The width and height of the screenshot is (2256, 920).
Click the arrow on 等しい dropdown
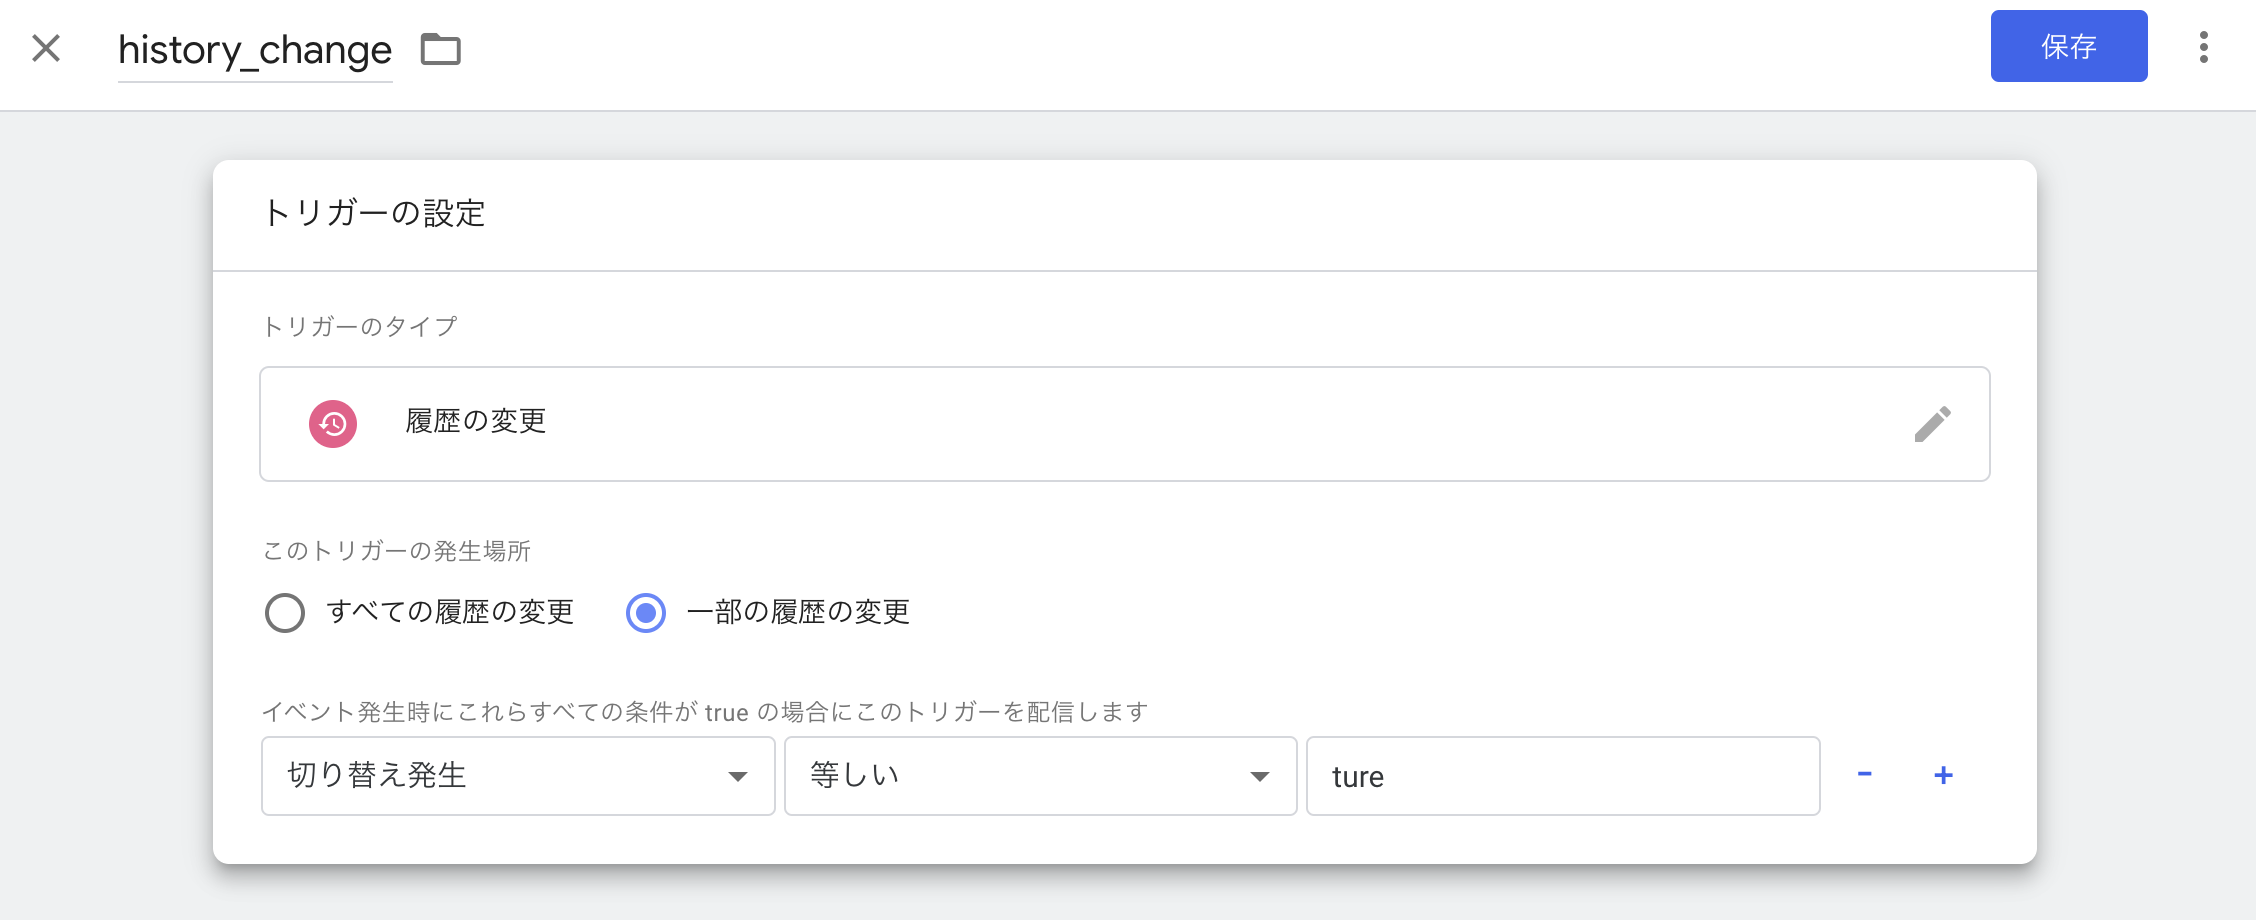1259,777
